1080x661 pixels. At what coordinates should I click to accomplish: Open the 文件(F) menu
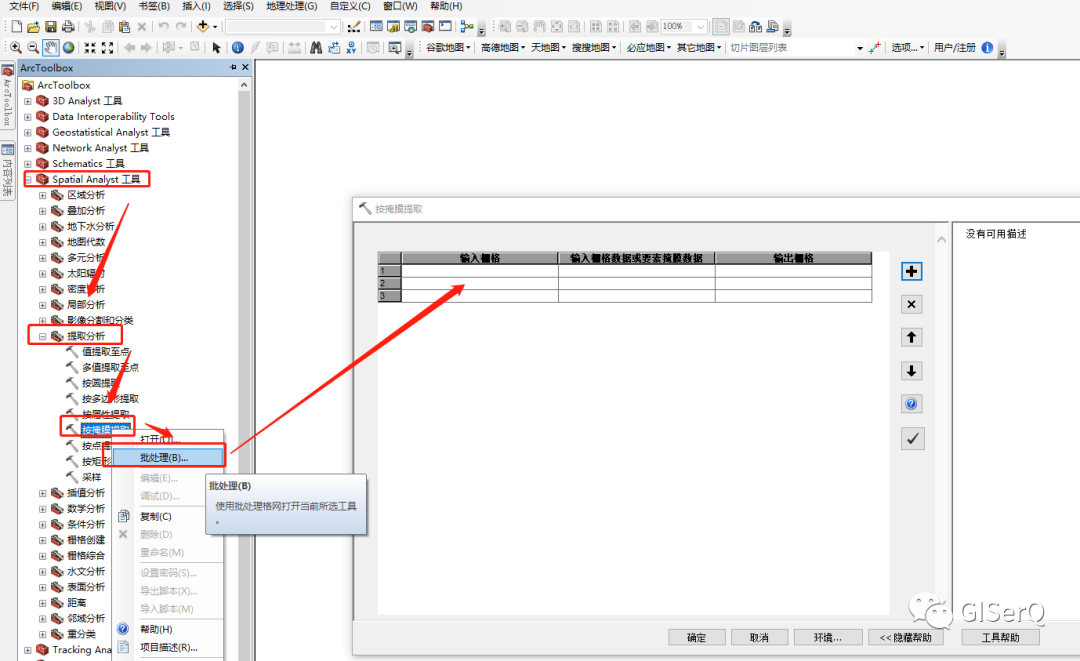pyautogui.click(x=24, y=6)
